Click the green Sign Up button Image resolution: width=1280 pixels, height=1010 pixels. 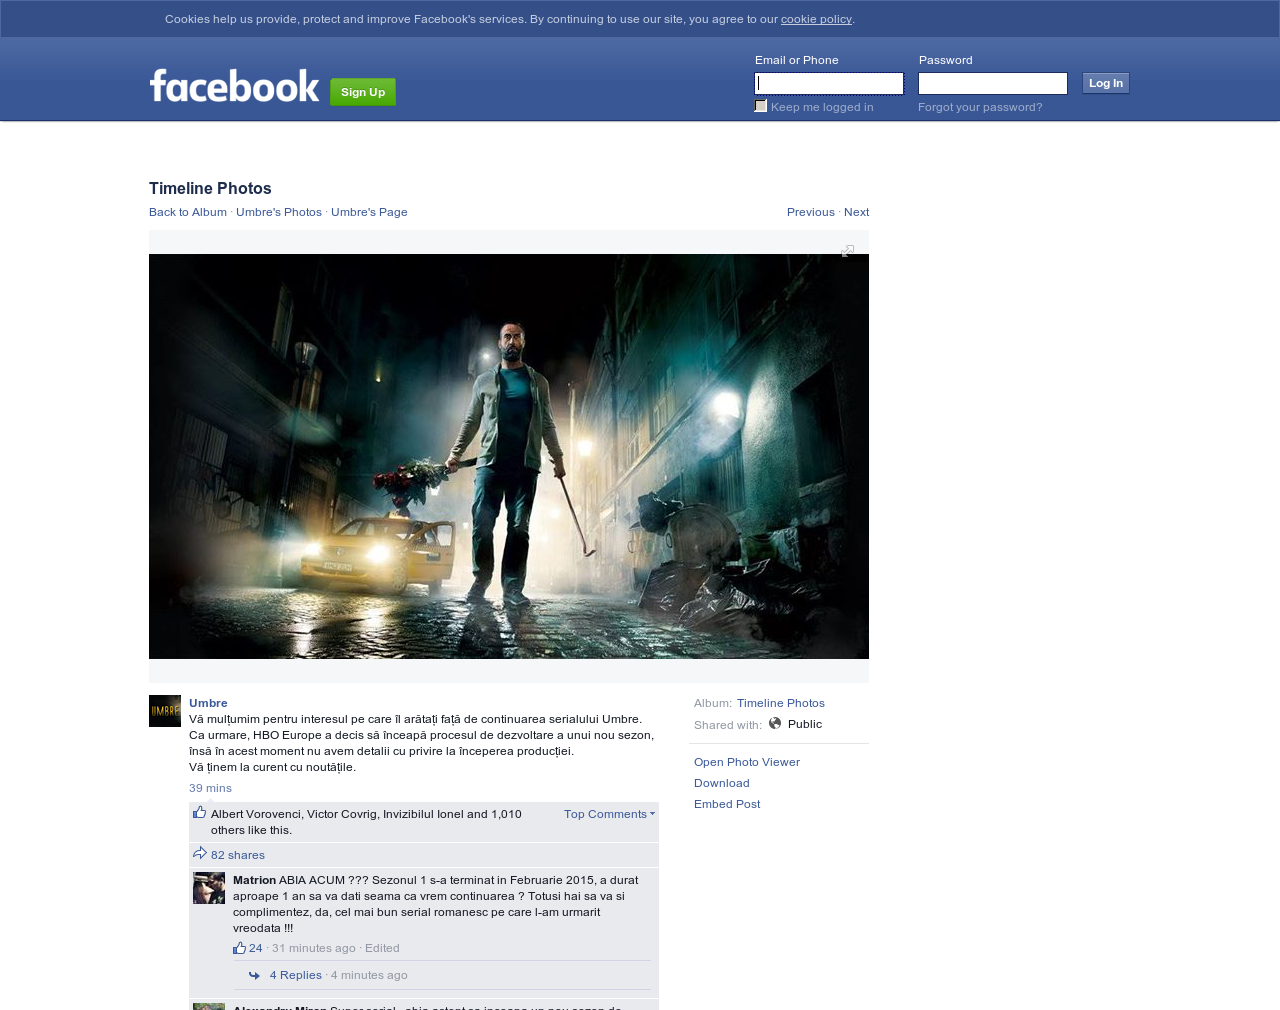(363, 92)
